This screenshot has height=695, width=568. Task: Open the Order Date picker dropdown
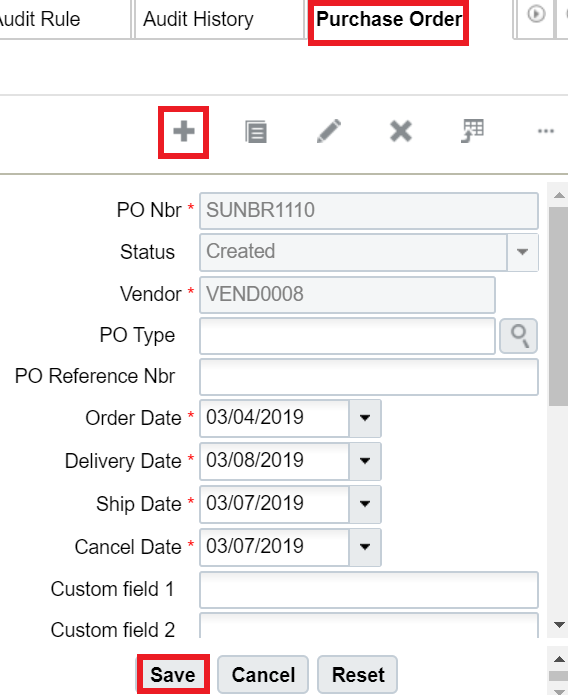365,418
